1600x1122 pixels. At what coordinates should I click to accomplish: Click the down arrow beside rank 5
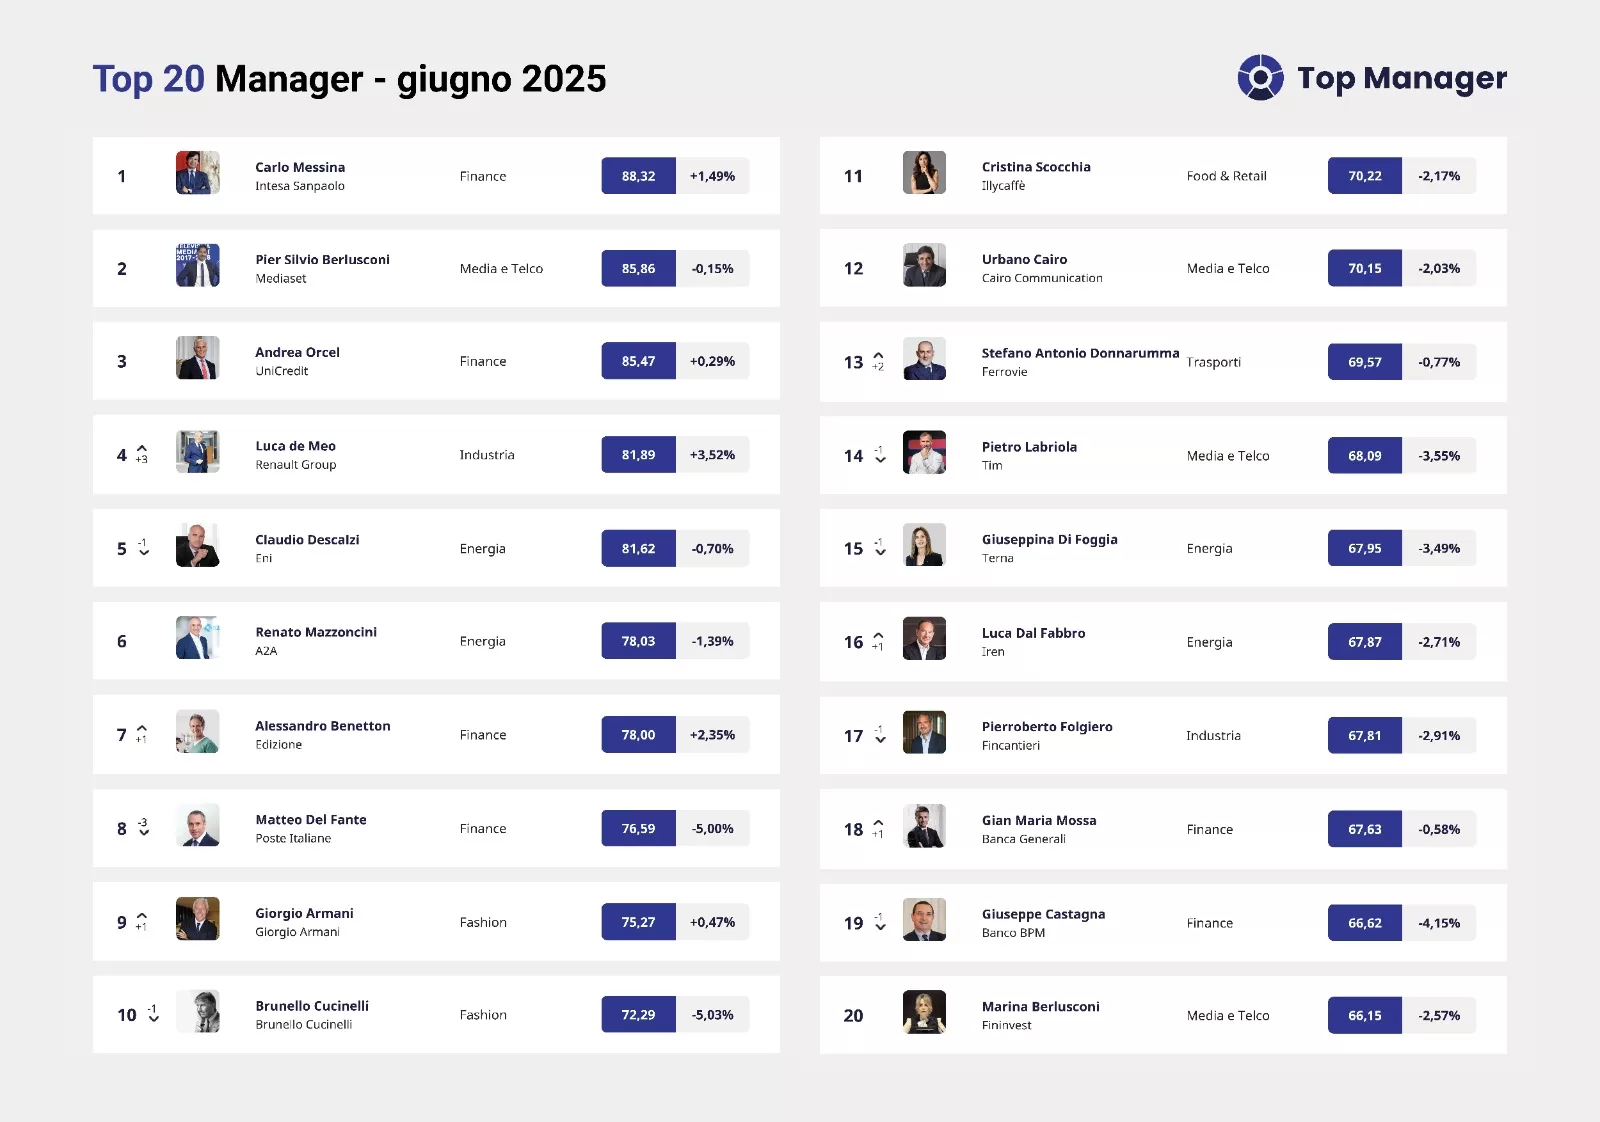[x=144, y=552]
